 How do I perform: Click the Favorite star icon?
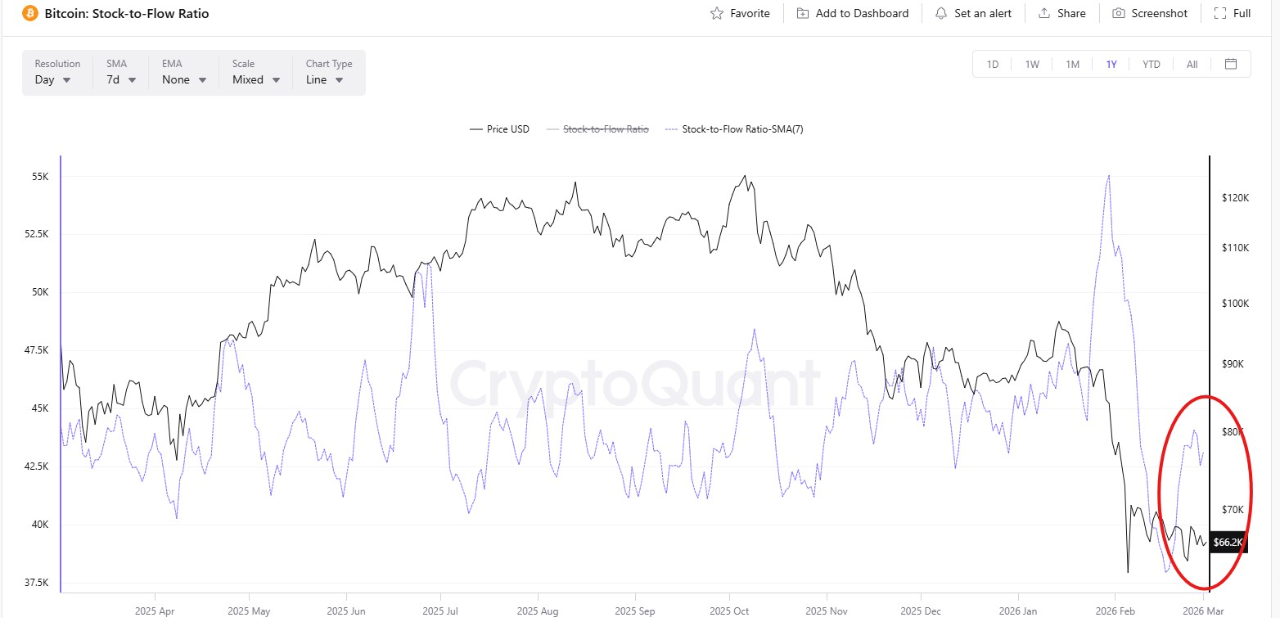[716, 14]
